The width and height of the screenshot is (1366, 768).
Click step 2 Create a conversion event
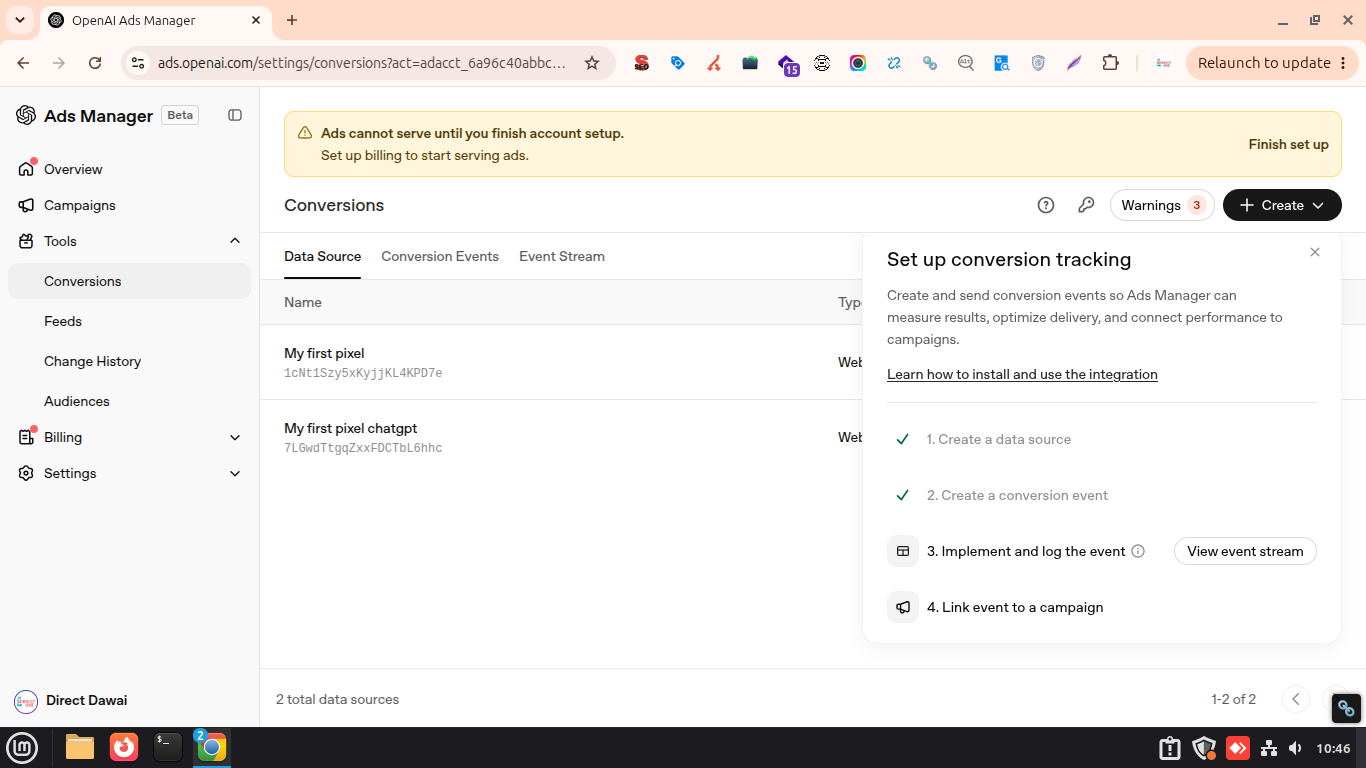pos(1017,495)
